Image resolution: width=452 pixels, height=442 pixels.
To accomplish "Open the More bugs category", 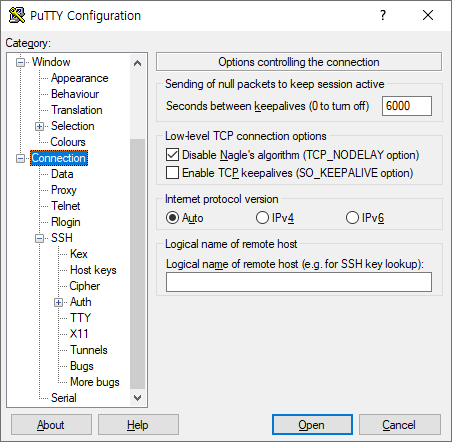I will tap(95, 382).
